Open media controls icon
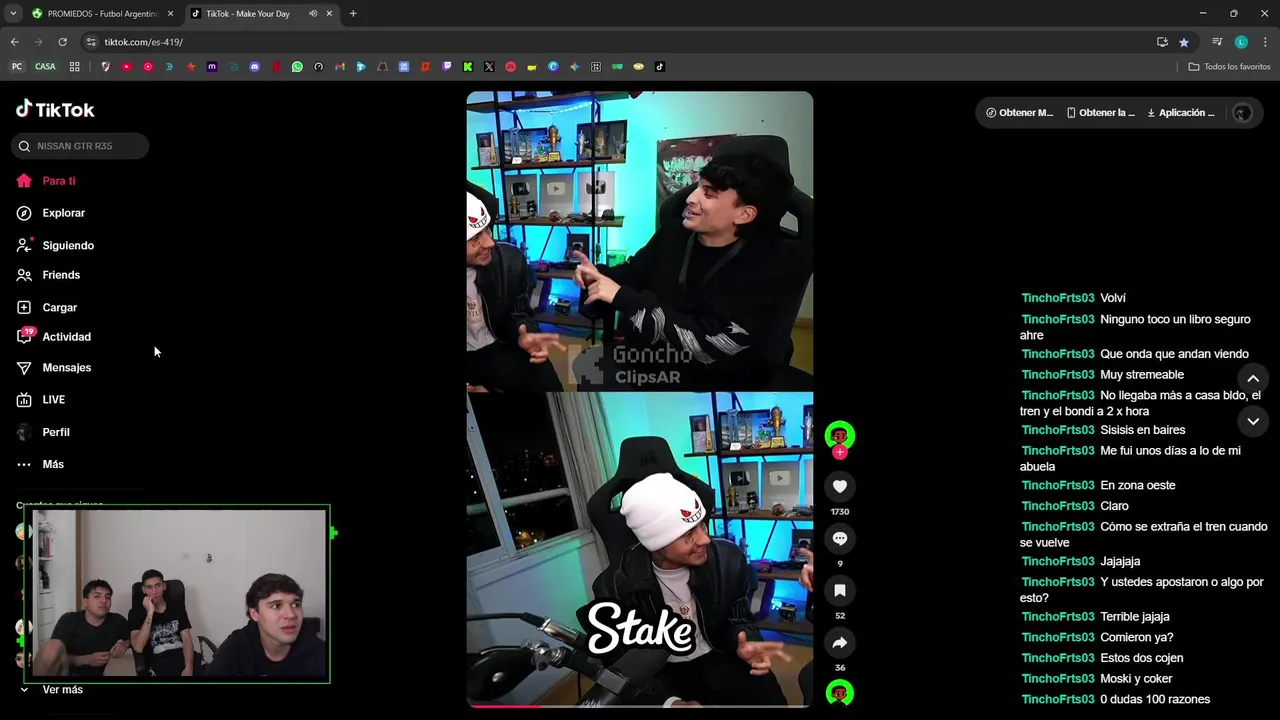The width and height of the screenshot is (1280, 720). click(1217, 42)
